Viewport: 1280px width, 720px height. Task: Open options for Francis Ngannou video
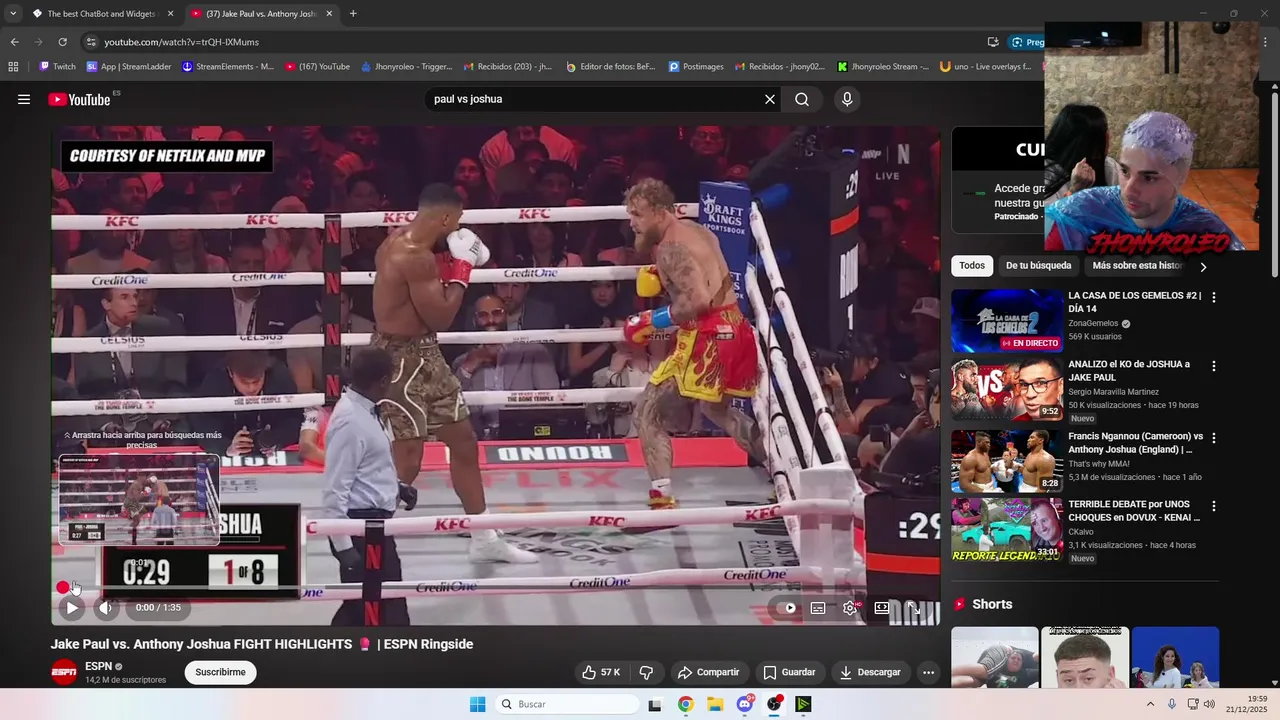(x=1214, y=438)
